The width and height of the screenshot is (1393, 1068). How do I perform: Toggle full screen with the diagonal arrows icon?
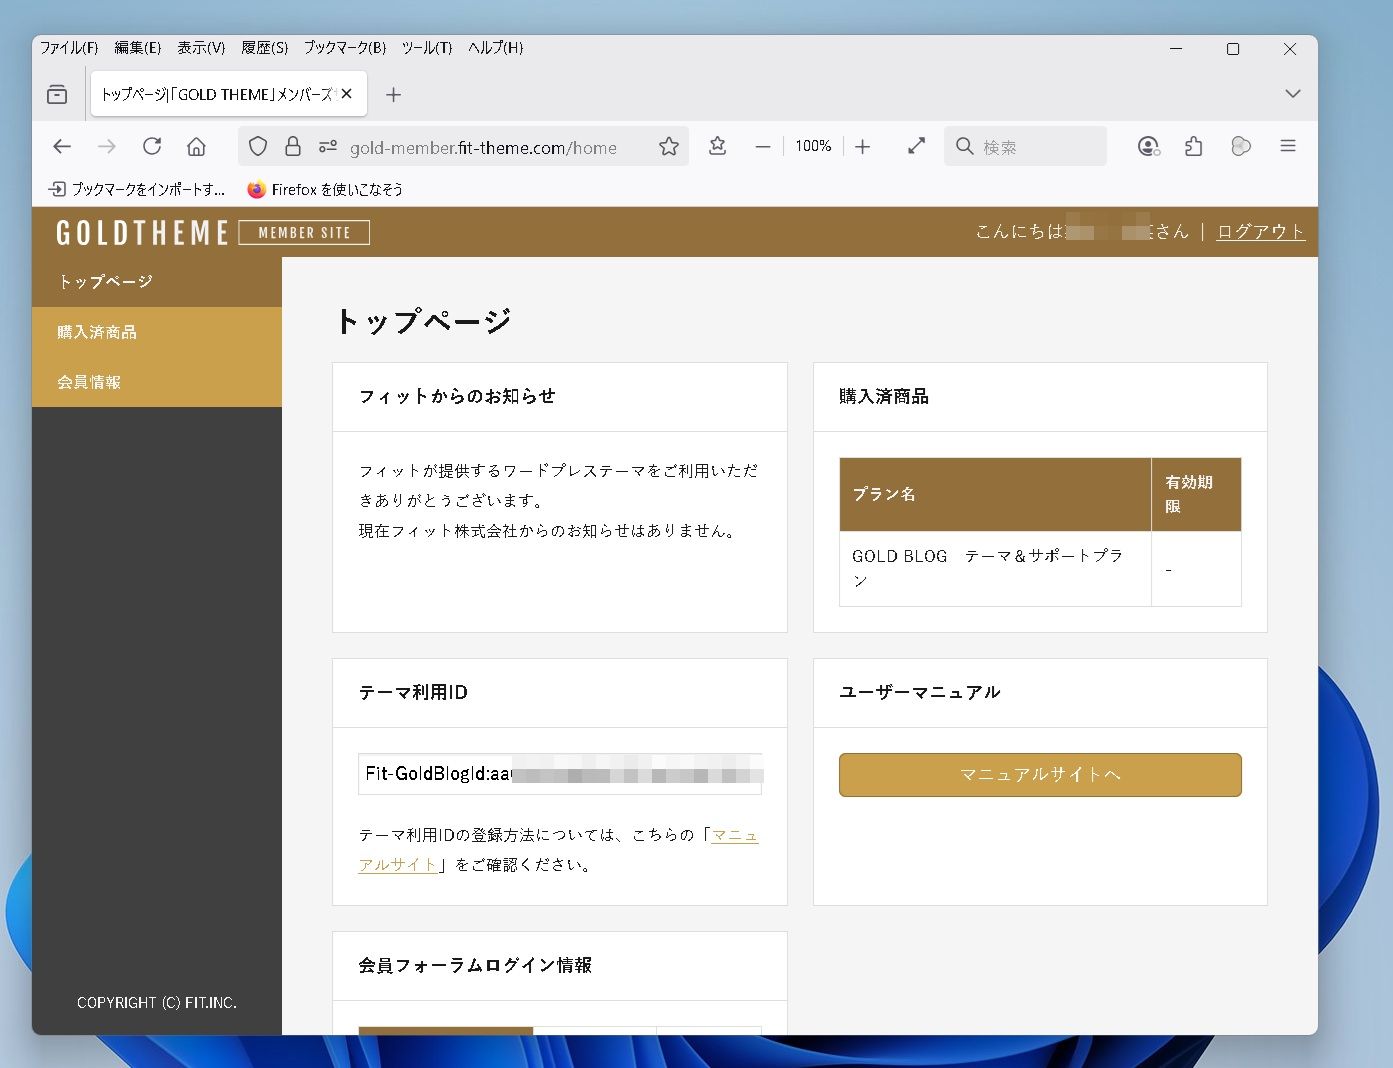click(916, 147)
